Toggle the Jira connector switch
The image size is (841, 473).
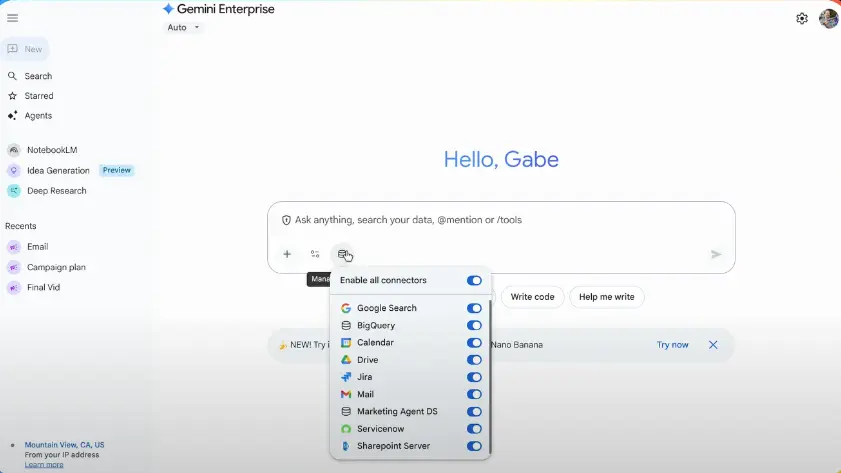click(x=474, y=377)
